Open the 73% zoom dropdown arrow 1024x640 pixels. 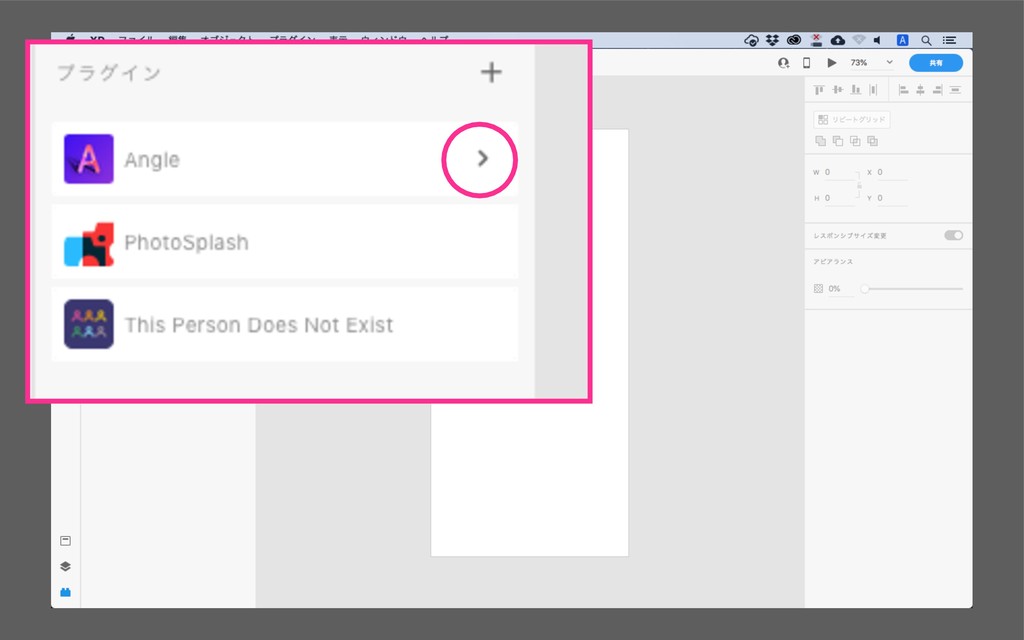click(889, 63)
